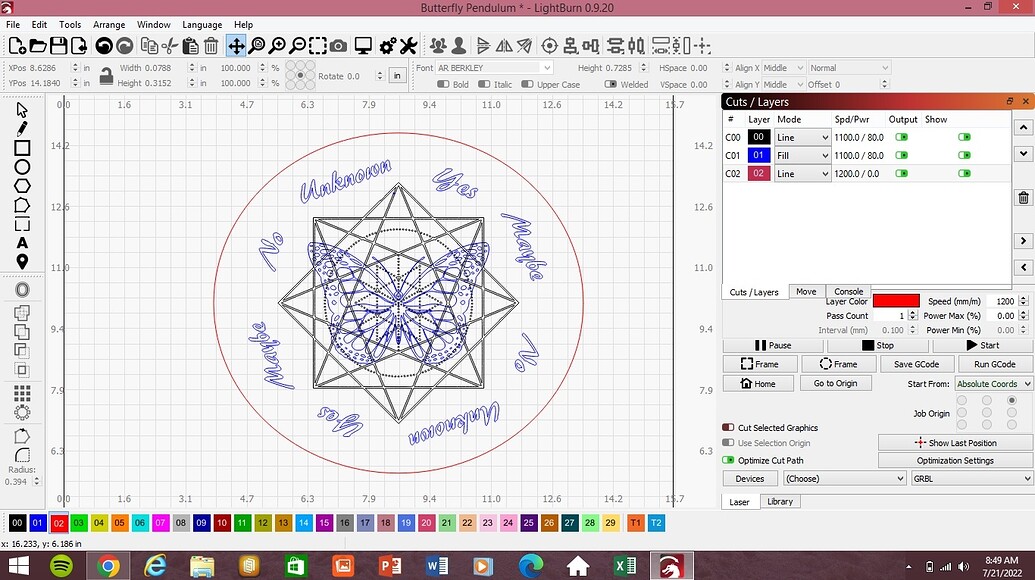The width and height of the screenshot is (1035, 580).
Task: Disable Optimize Cut Path
Action: click(728, 460)
